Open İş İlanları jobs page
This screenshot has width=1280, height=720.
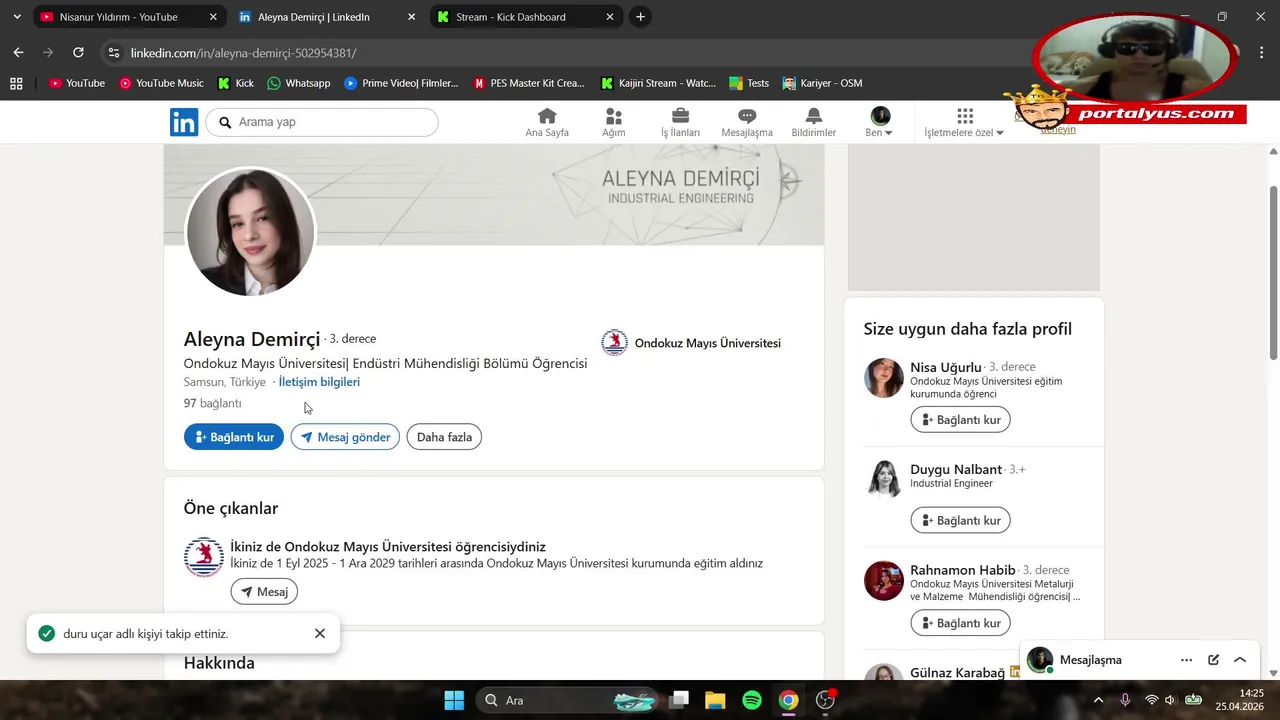tap(680, 123)
